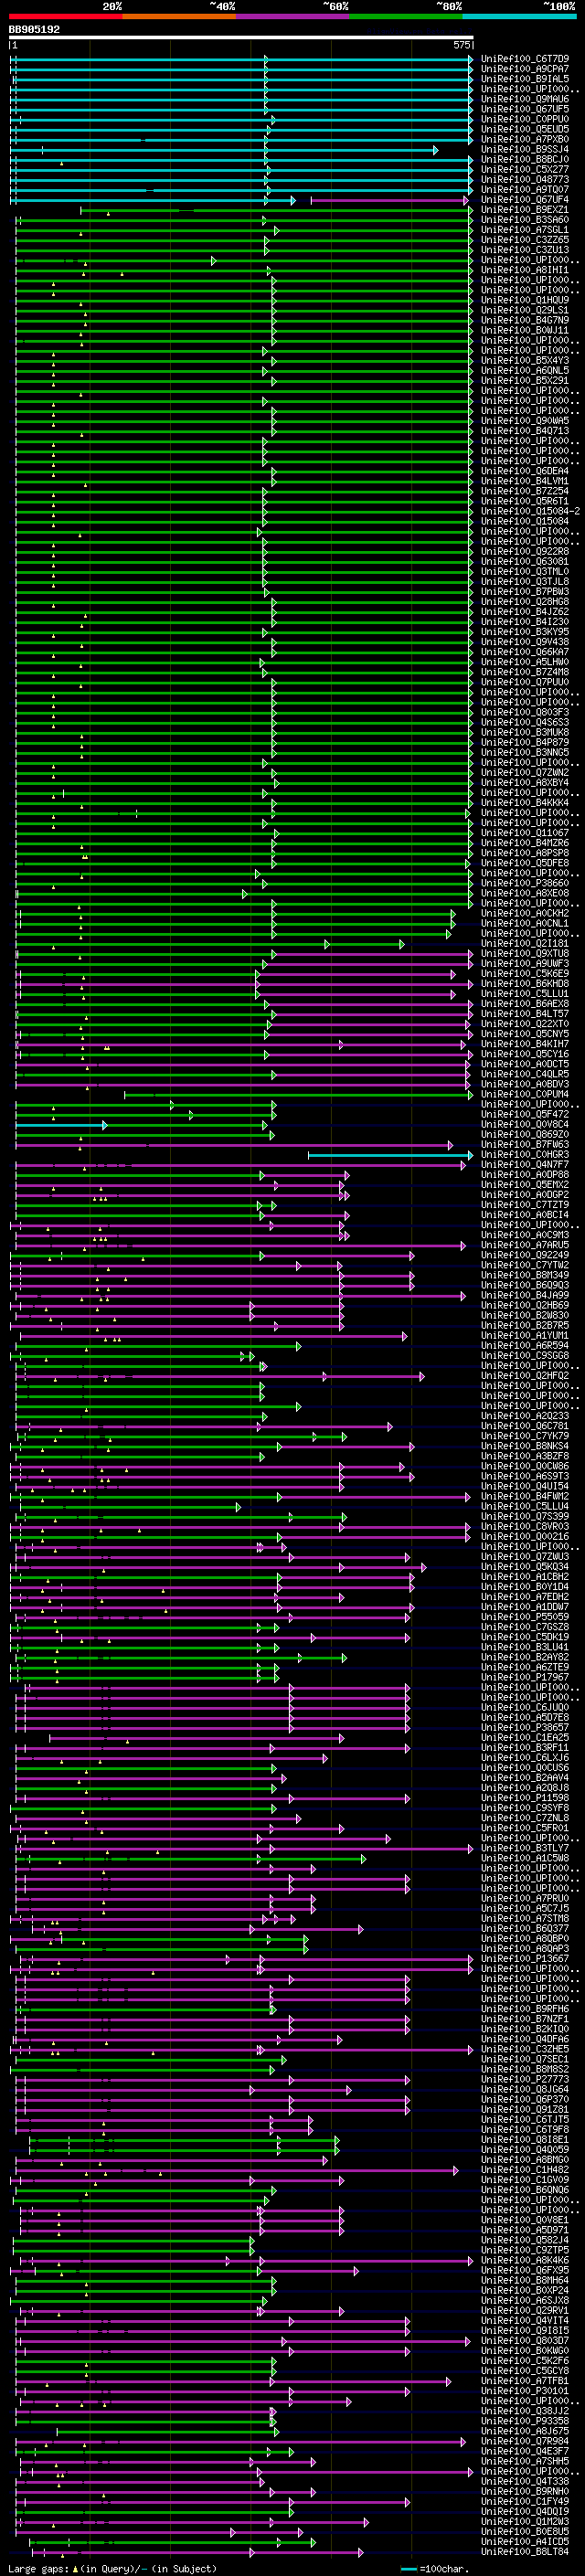Select hit label UniRef100_A7ARU5

point(525,1245)
